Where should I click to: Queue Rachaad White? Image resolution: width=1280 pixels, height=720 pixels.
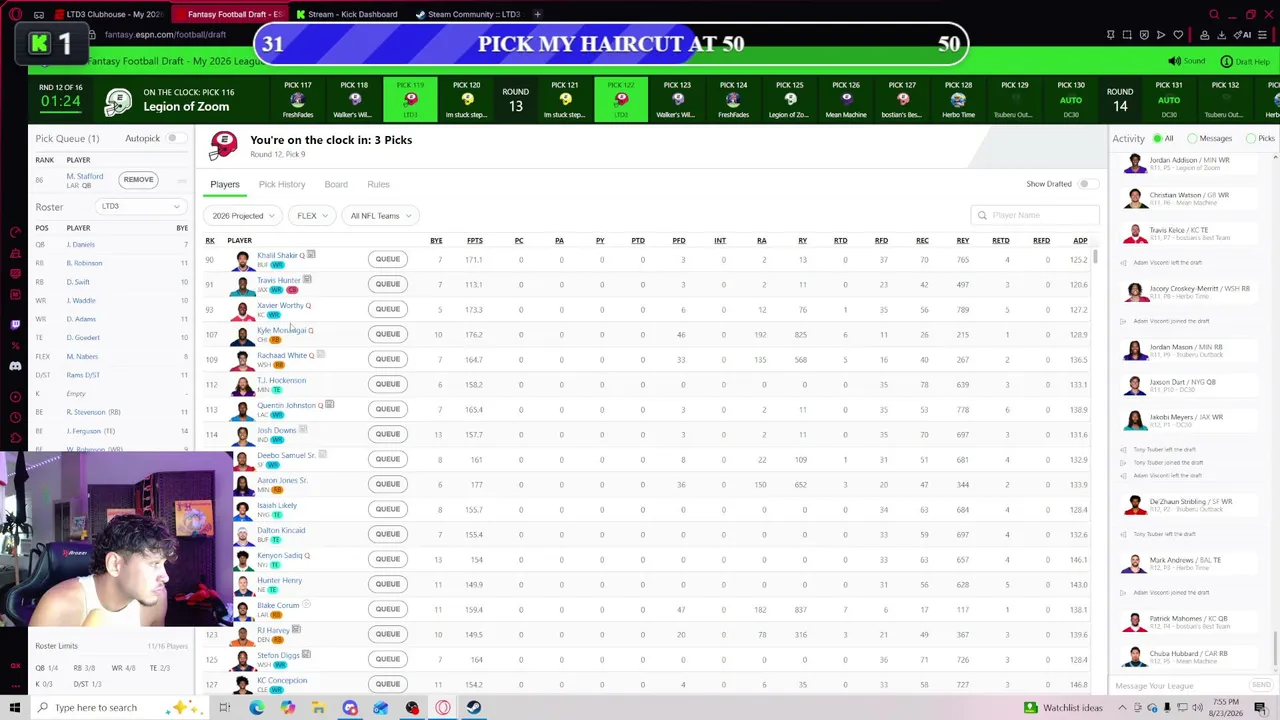click(388, 359)
